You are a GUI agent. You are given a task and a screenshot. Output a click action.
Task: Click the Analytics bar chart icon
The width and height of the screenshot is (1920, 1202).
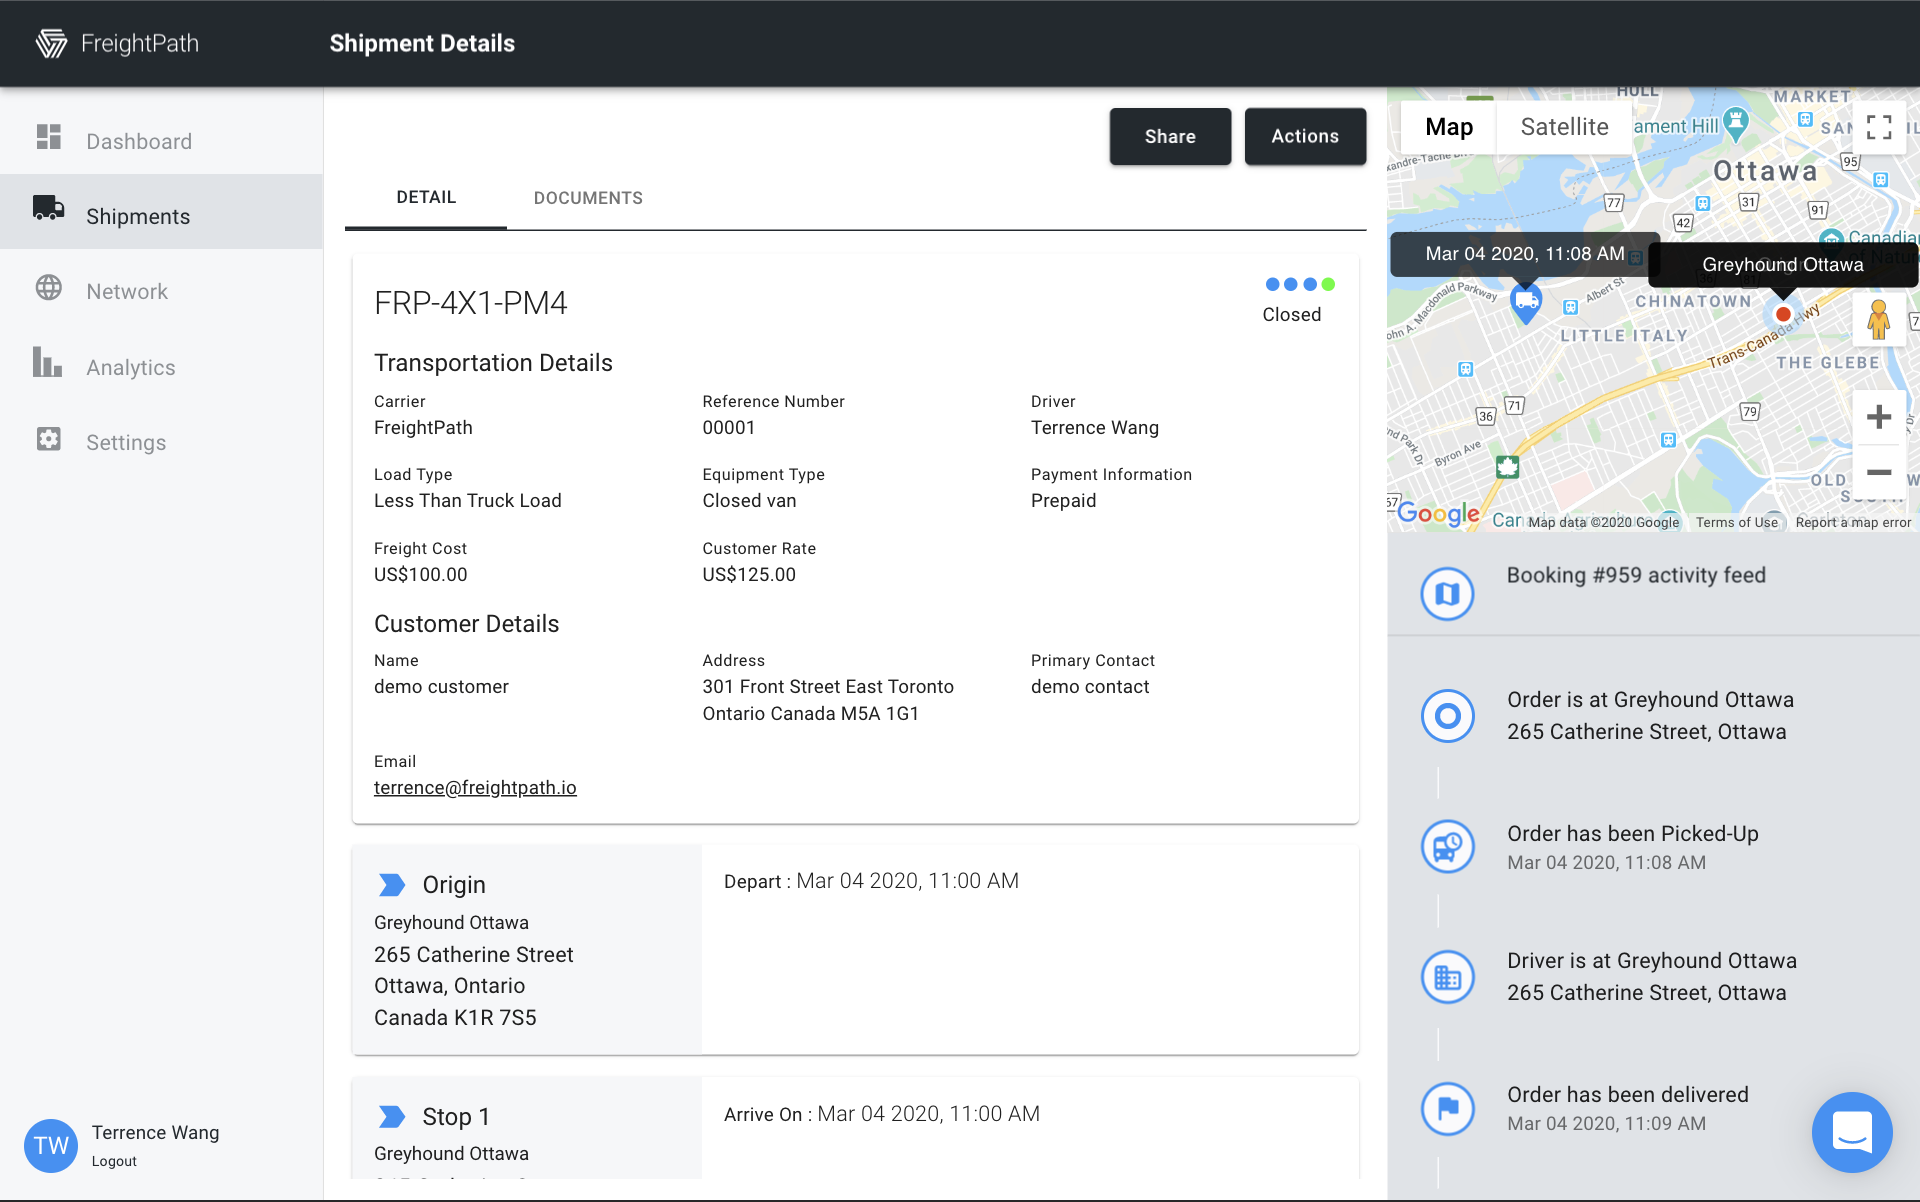tap(47, 362)
